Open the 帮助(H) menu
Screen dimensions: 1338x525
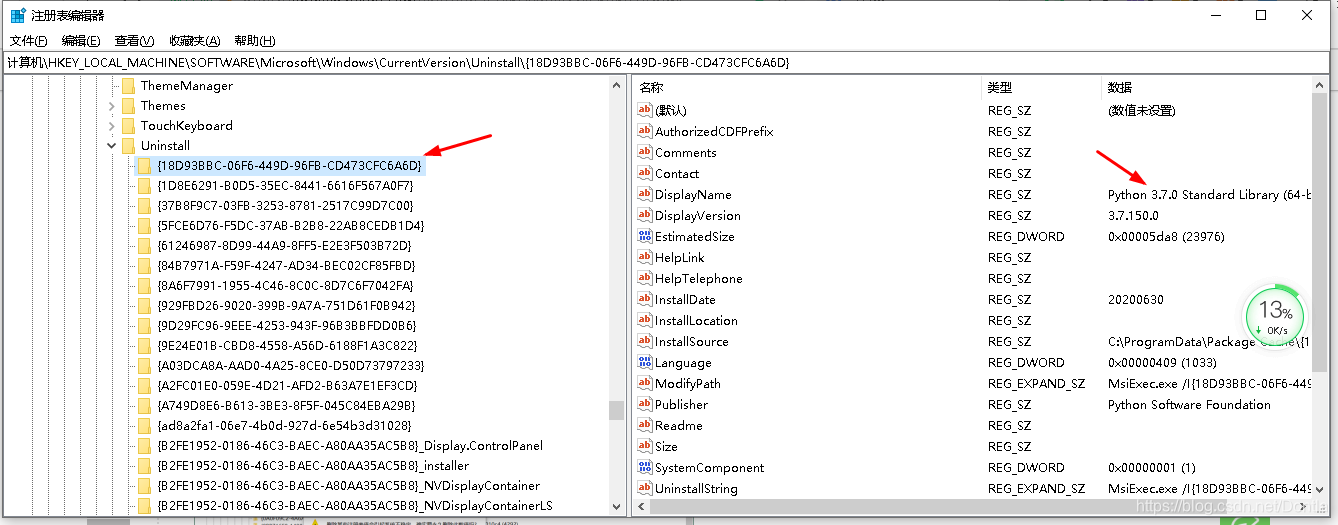click(x=254, y=40)
